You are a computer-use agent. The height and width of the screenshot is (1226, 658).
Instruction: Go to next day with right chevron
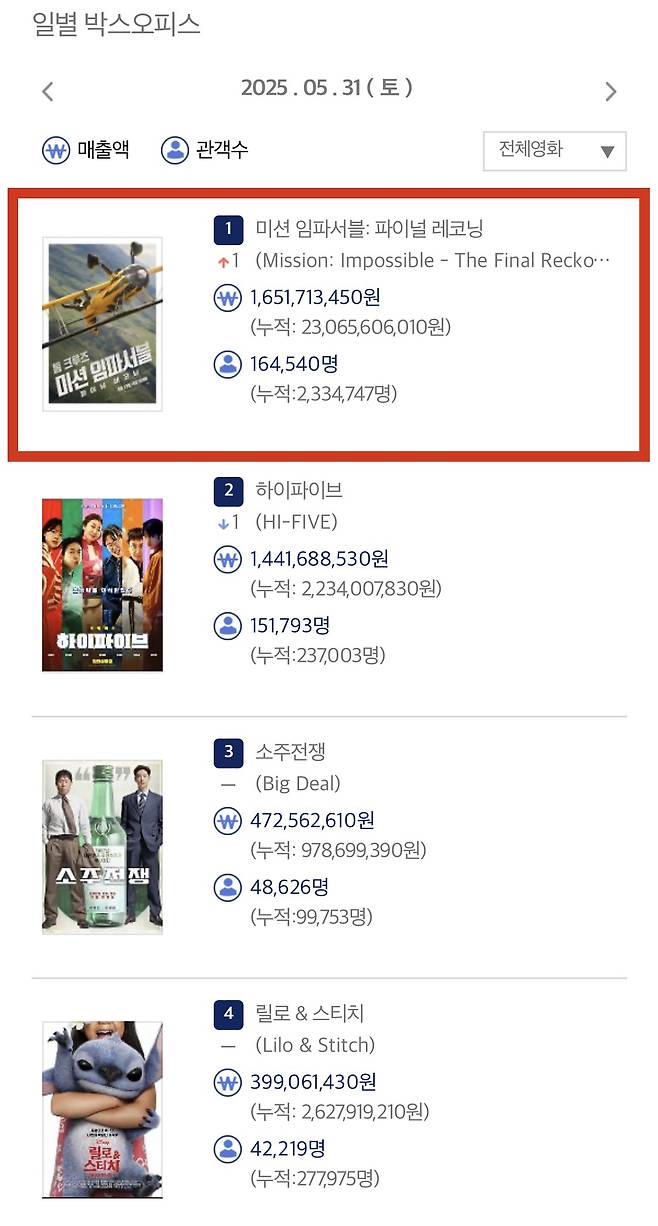pos(611,92)
